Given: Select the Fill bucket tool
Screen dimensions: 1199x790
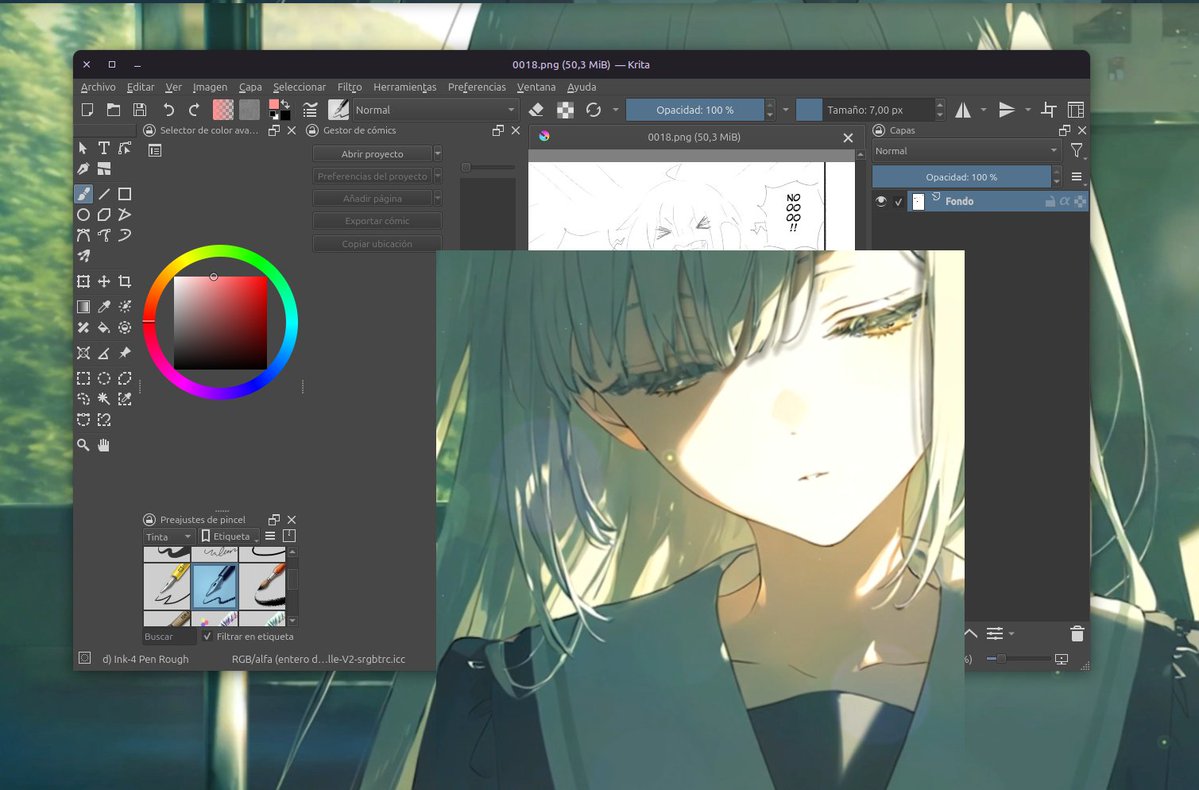Looking at the screenshot, I should point(104,327).
